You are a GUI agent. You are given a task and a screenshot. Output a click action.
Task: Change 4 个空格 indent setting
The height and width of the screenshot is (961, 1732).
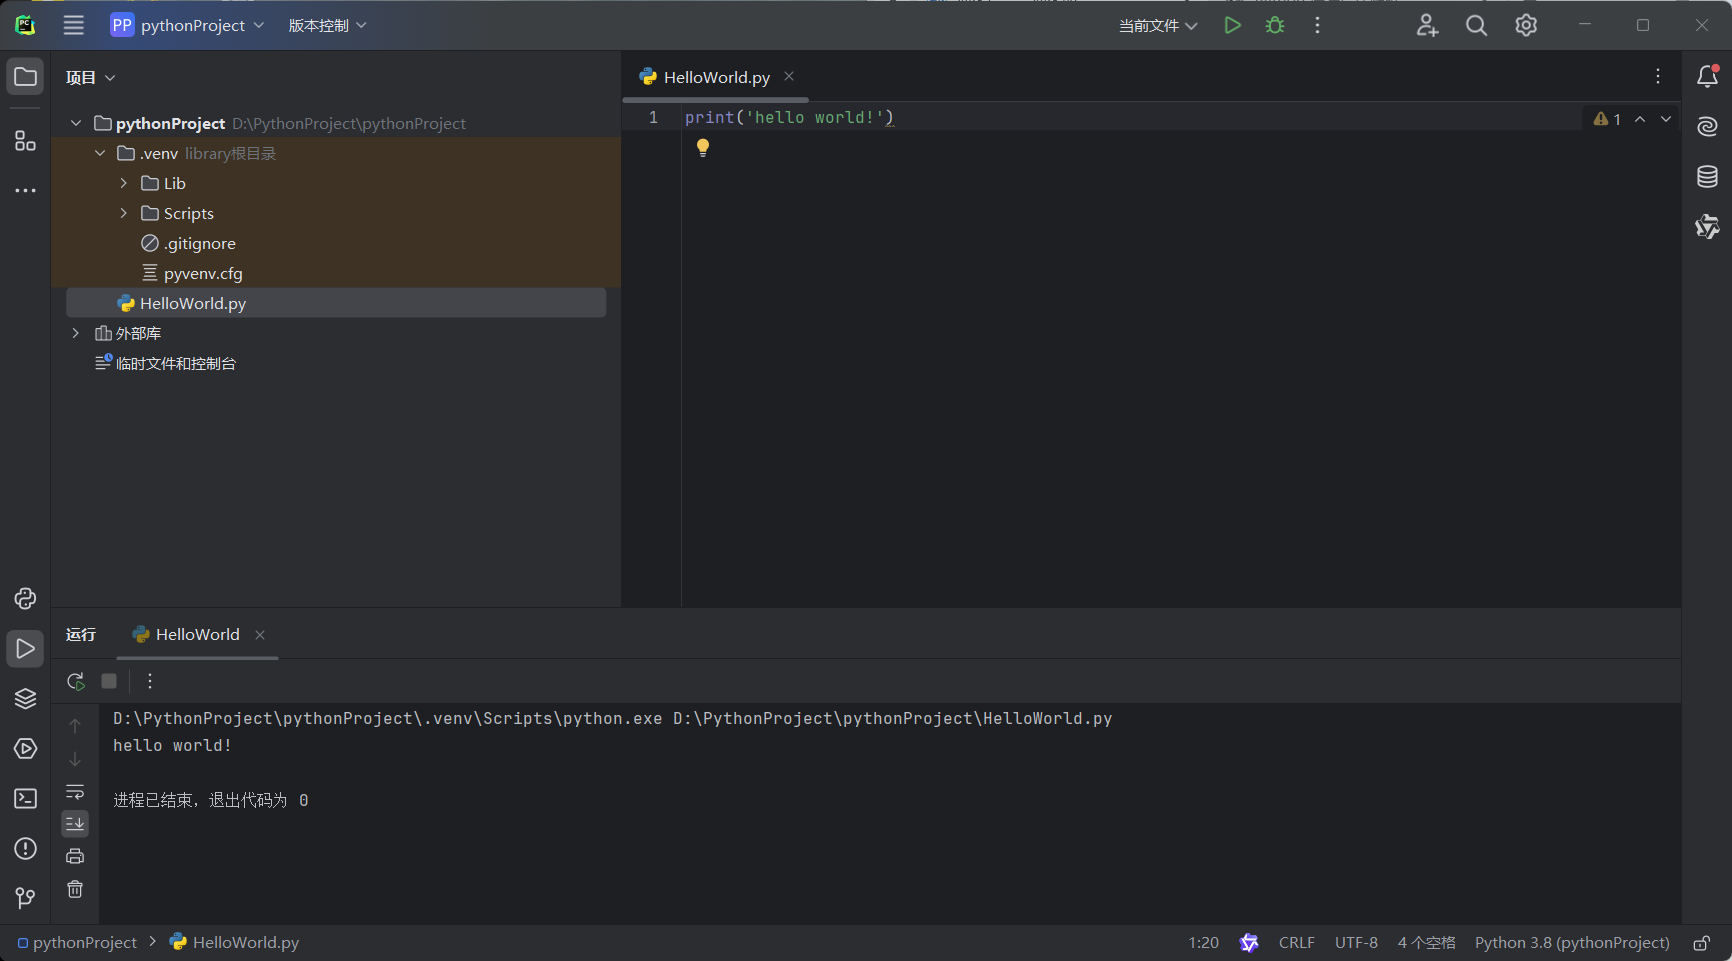[x=1427, y=943]
